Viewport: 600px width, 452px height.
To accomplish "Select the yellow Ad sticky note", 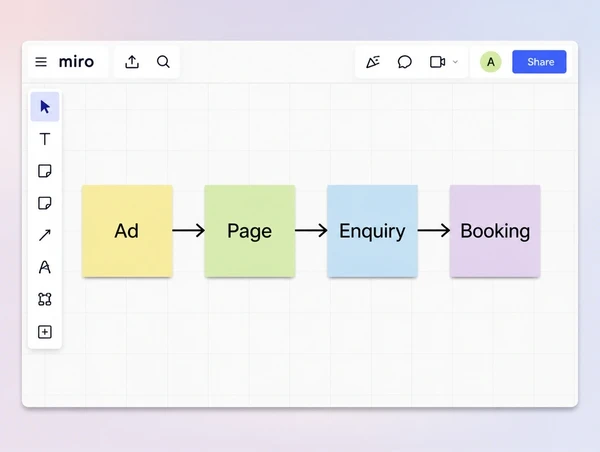I will click(127, 231).
